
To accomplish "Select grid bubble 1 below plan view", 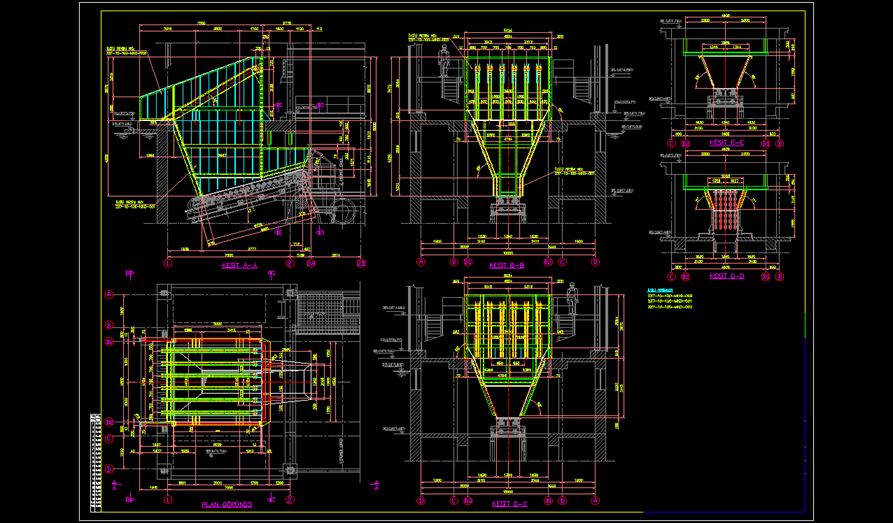I will [x=168, y=497].
